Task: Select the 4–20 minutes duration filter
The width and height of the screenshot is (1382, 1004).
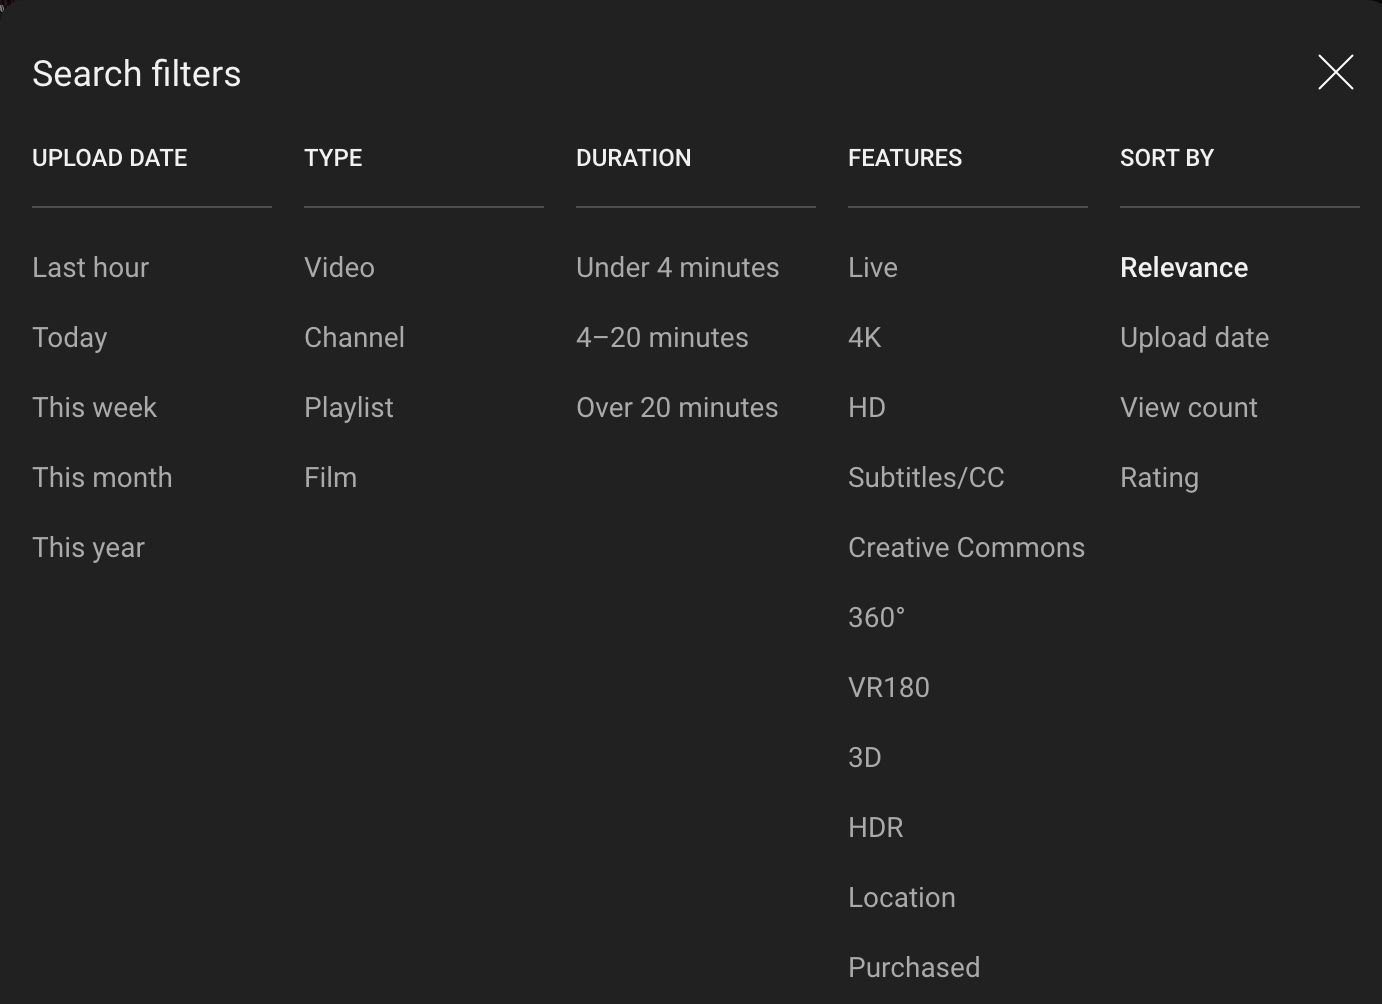Action: click(x=662, y=337)
